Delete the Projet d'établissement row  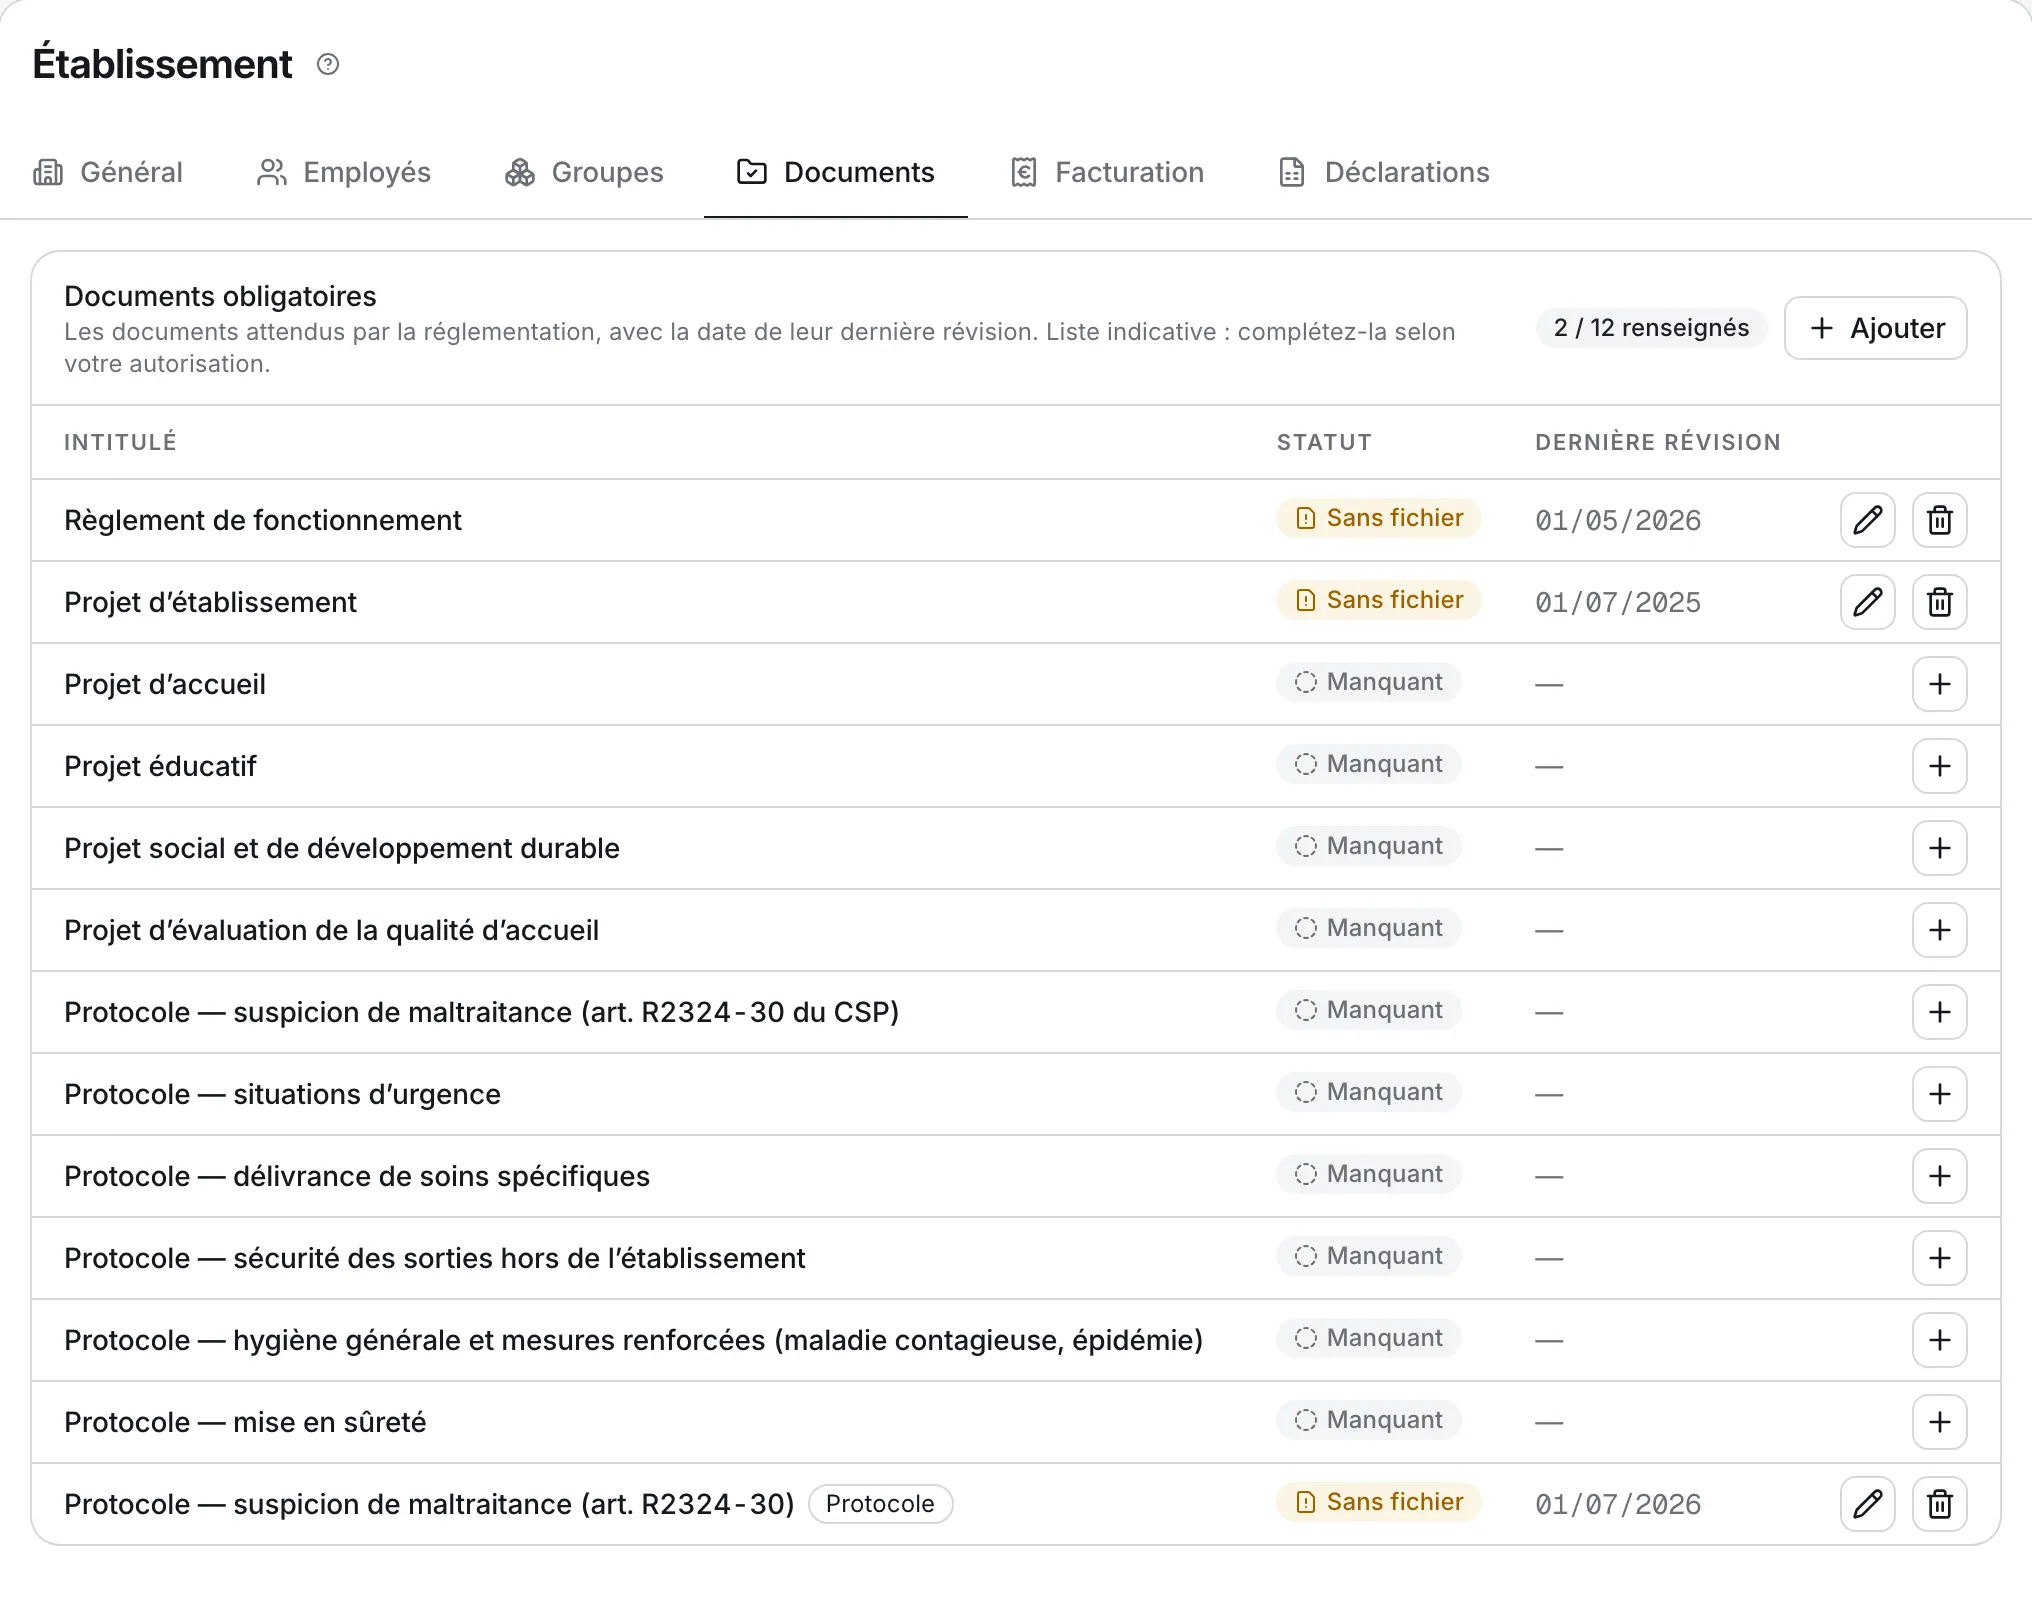click(1939, 602)
